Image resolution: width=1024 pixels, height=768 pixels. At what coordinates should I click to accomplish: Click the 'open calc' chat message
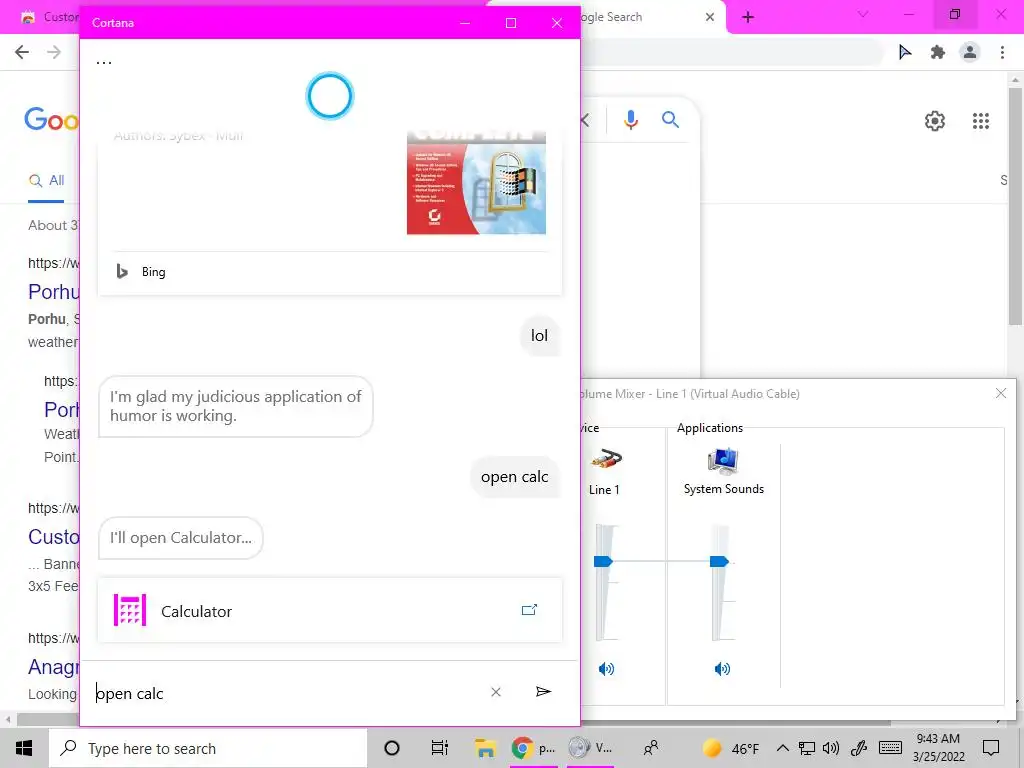(x=515, y=477)
